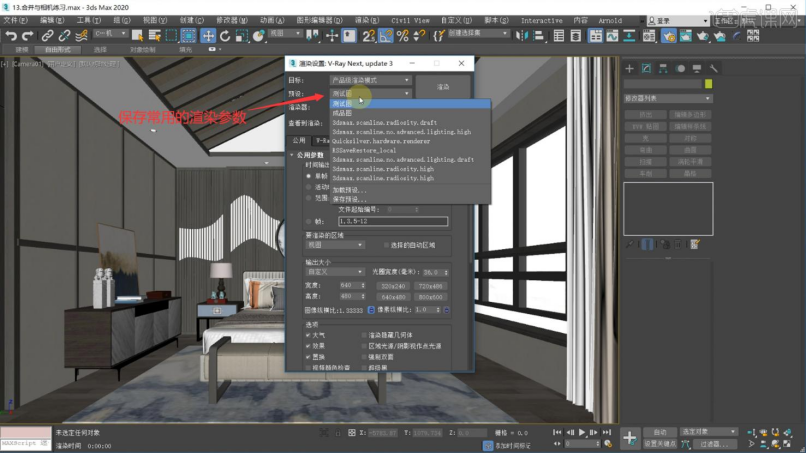Open the Target mode dropdown
This screenshot has height=454, width=806.
click(x=370, y=80)
